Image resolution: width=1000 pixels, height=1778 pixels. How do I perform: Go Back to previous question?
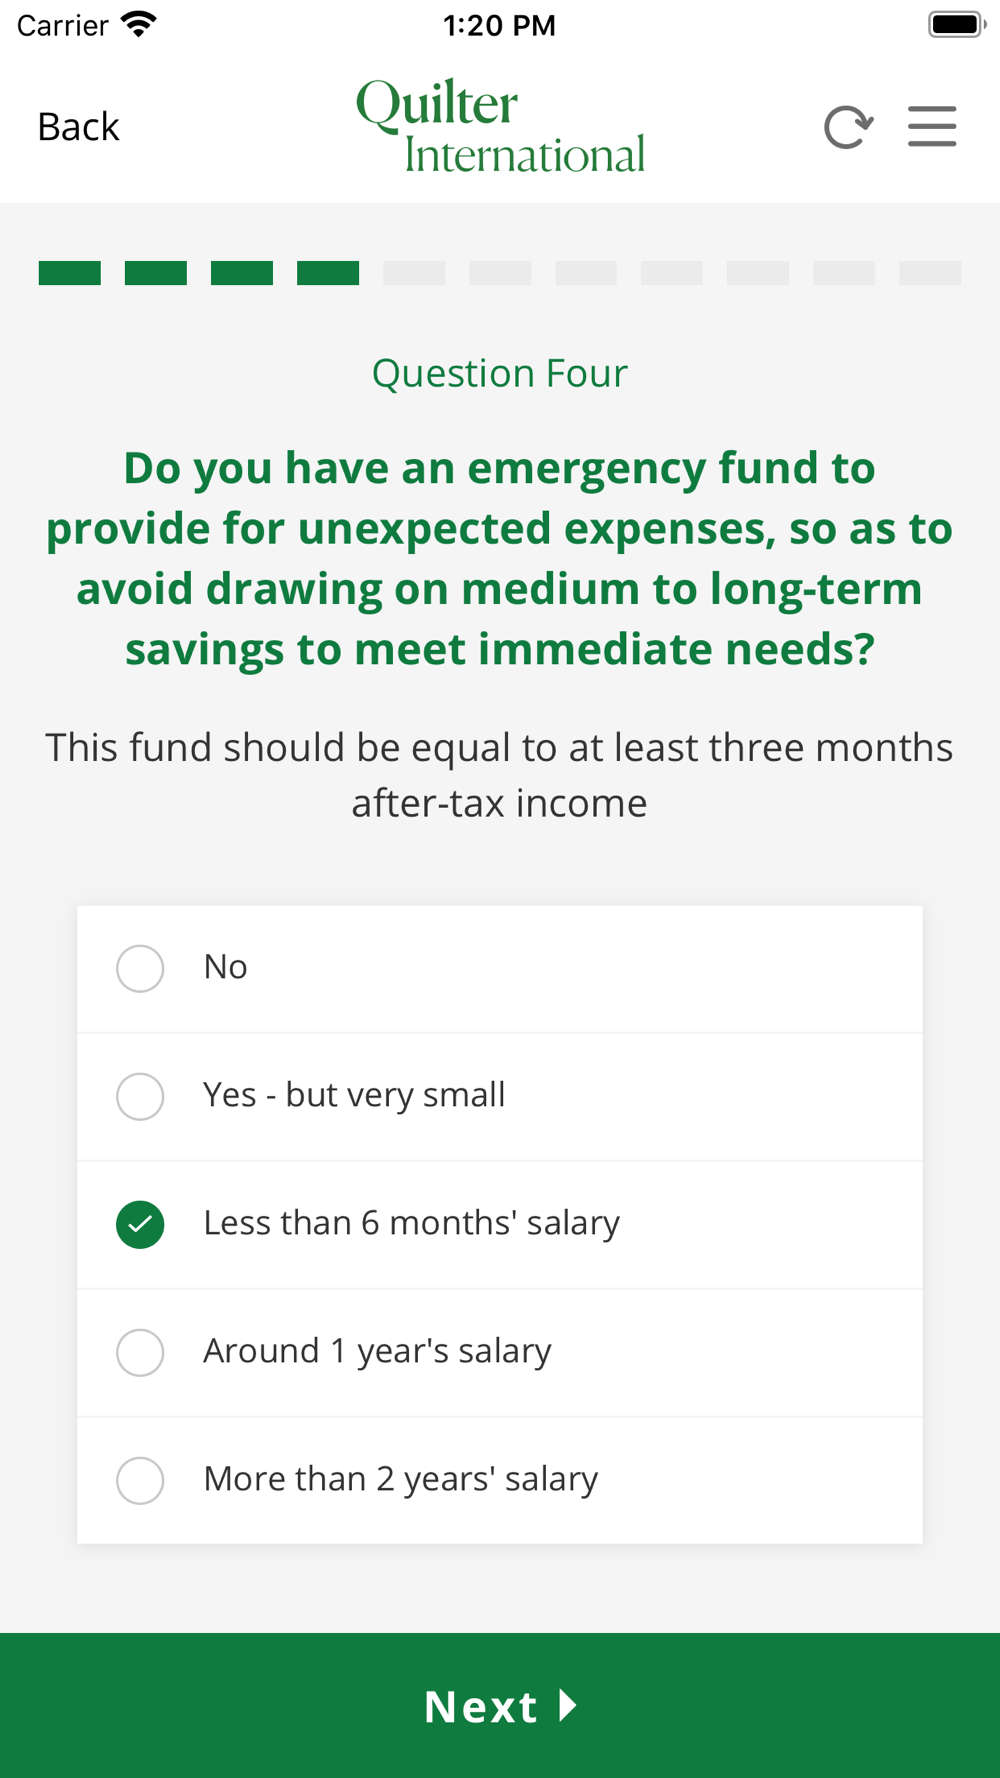pos(78,127)
